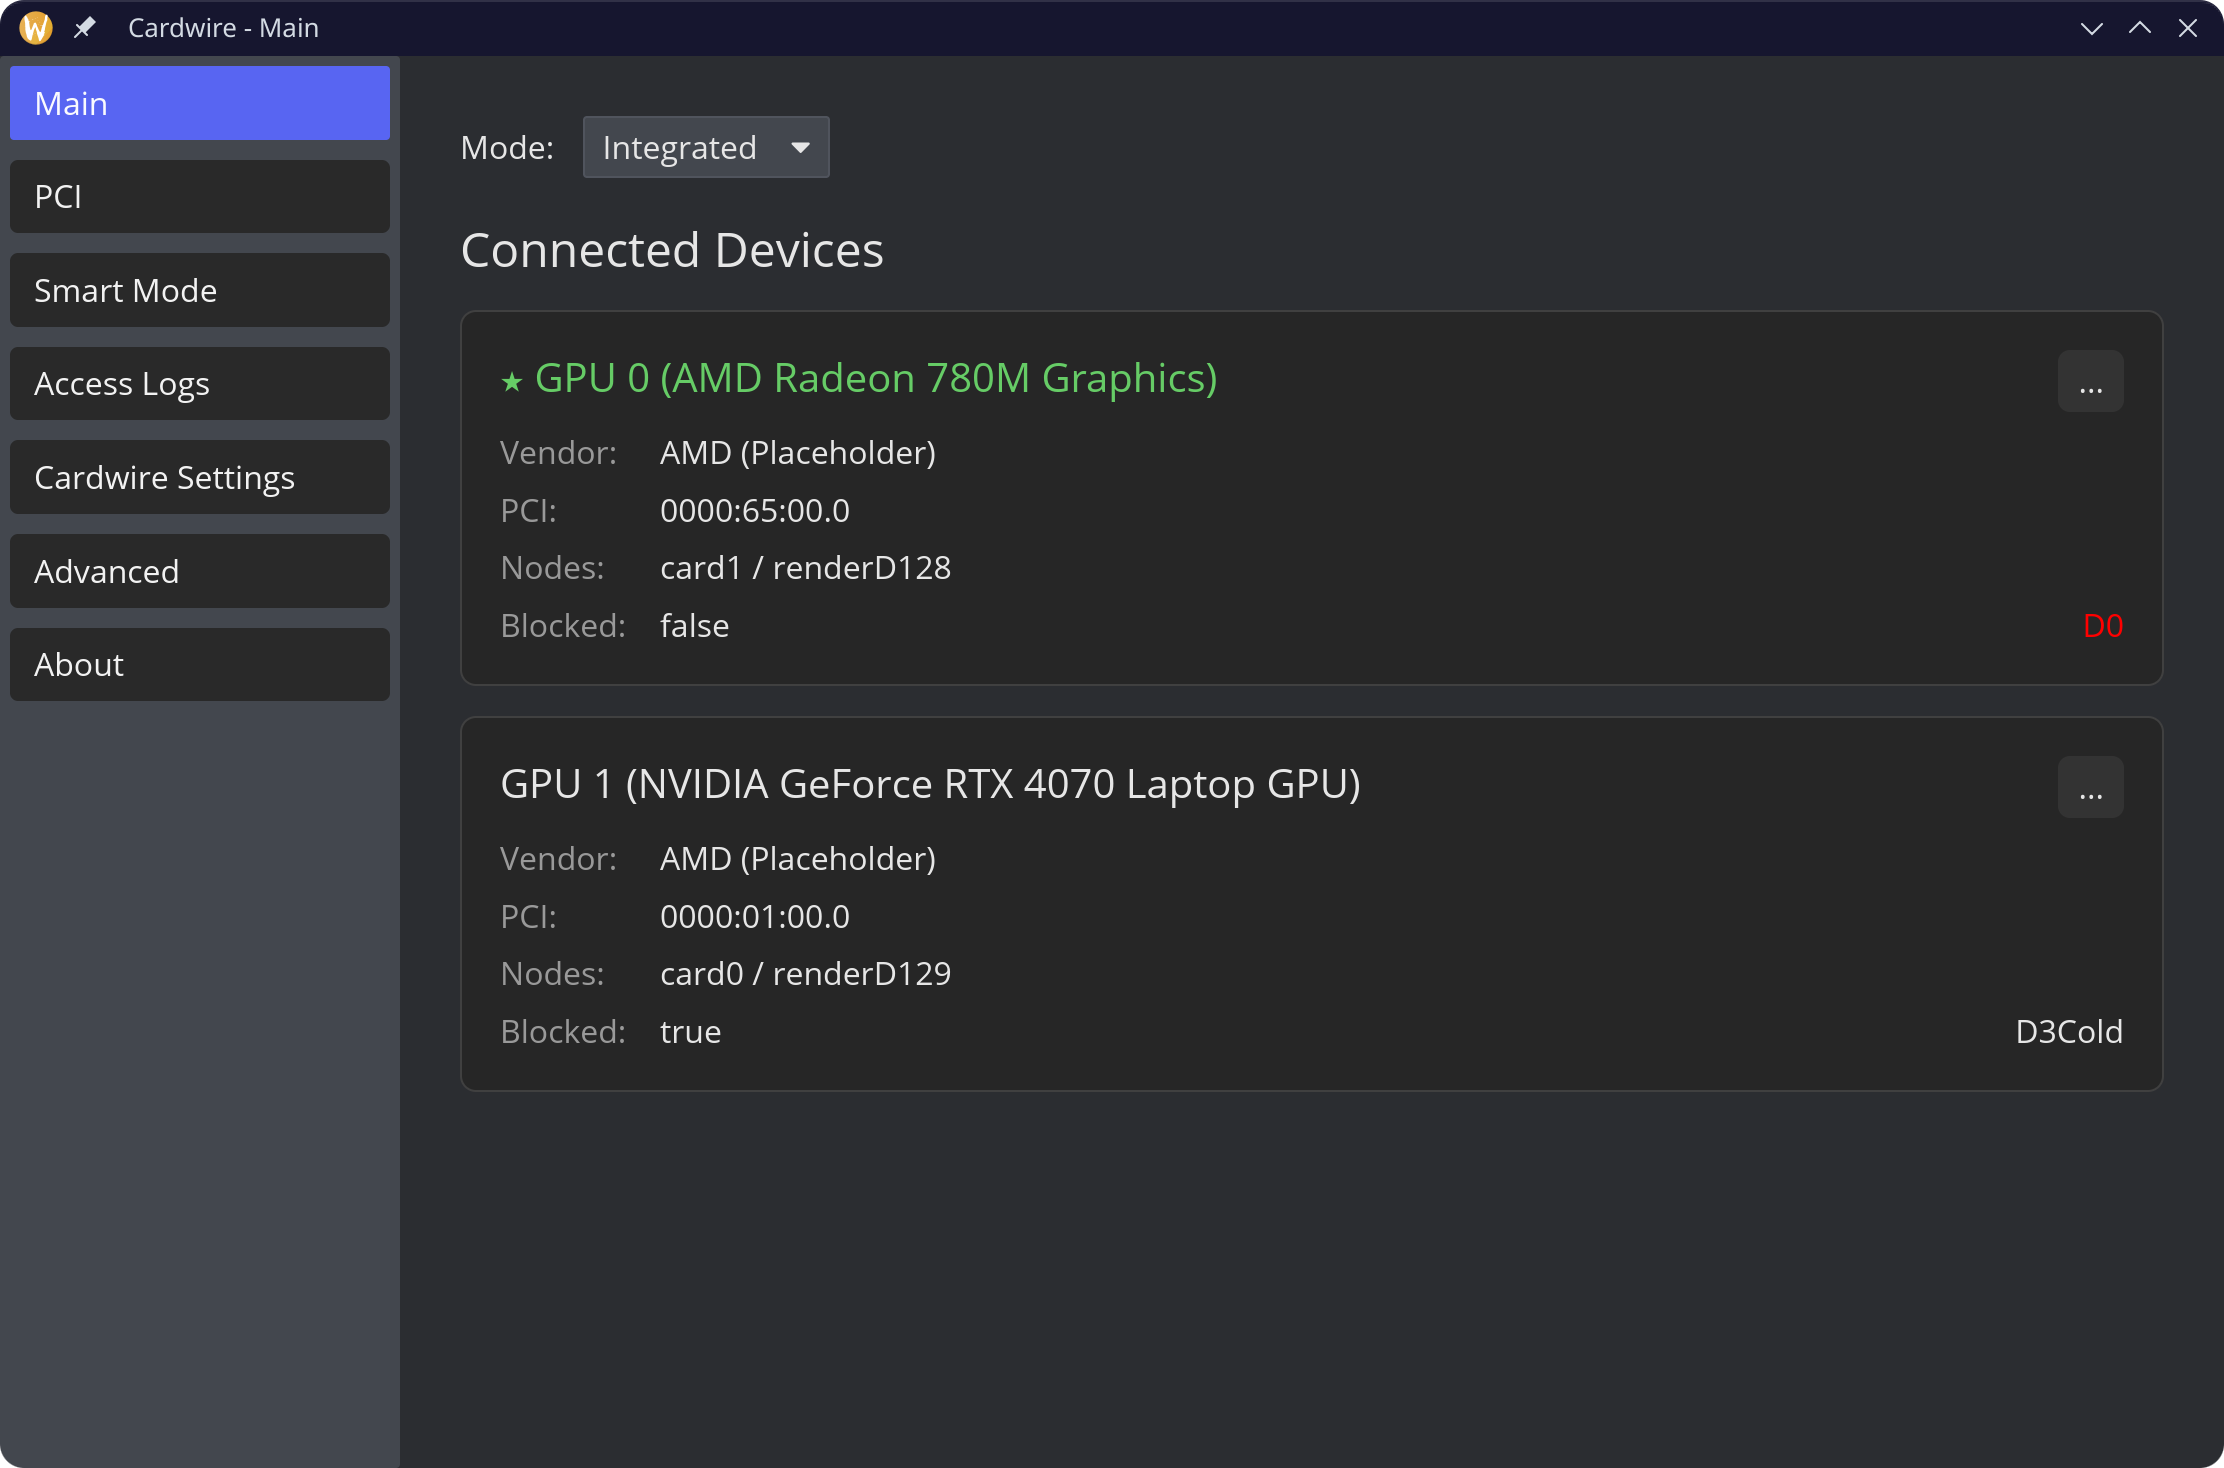The width and height of the screenshot is (2224, 1468).
Task: Open the three-dot menu for GPU 0
Action: [2090, 381]
